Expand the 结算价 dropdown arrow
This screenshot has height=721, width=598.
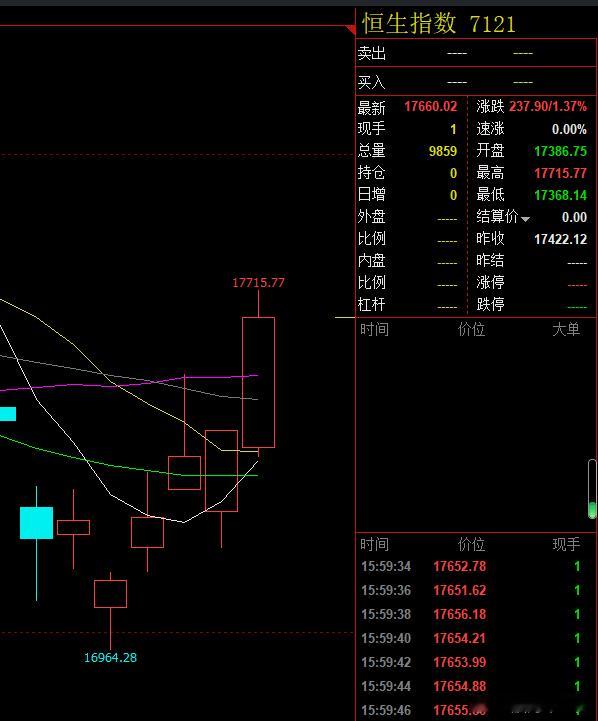point(525,219)
